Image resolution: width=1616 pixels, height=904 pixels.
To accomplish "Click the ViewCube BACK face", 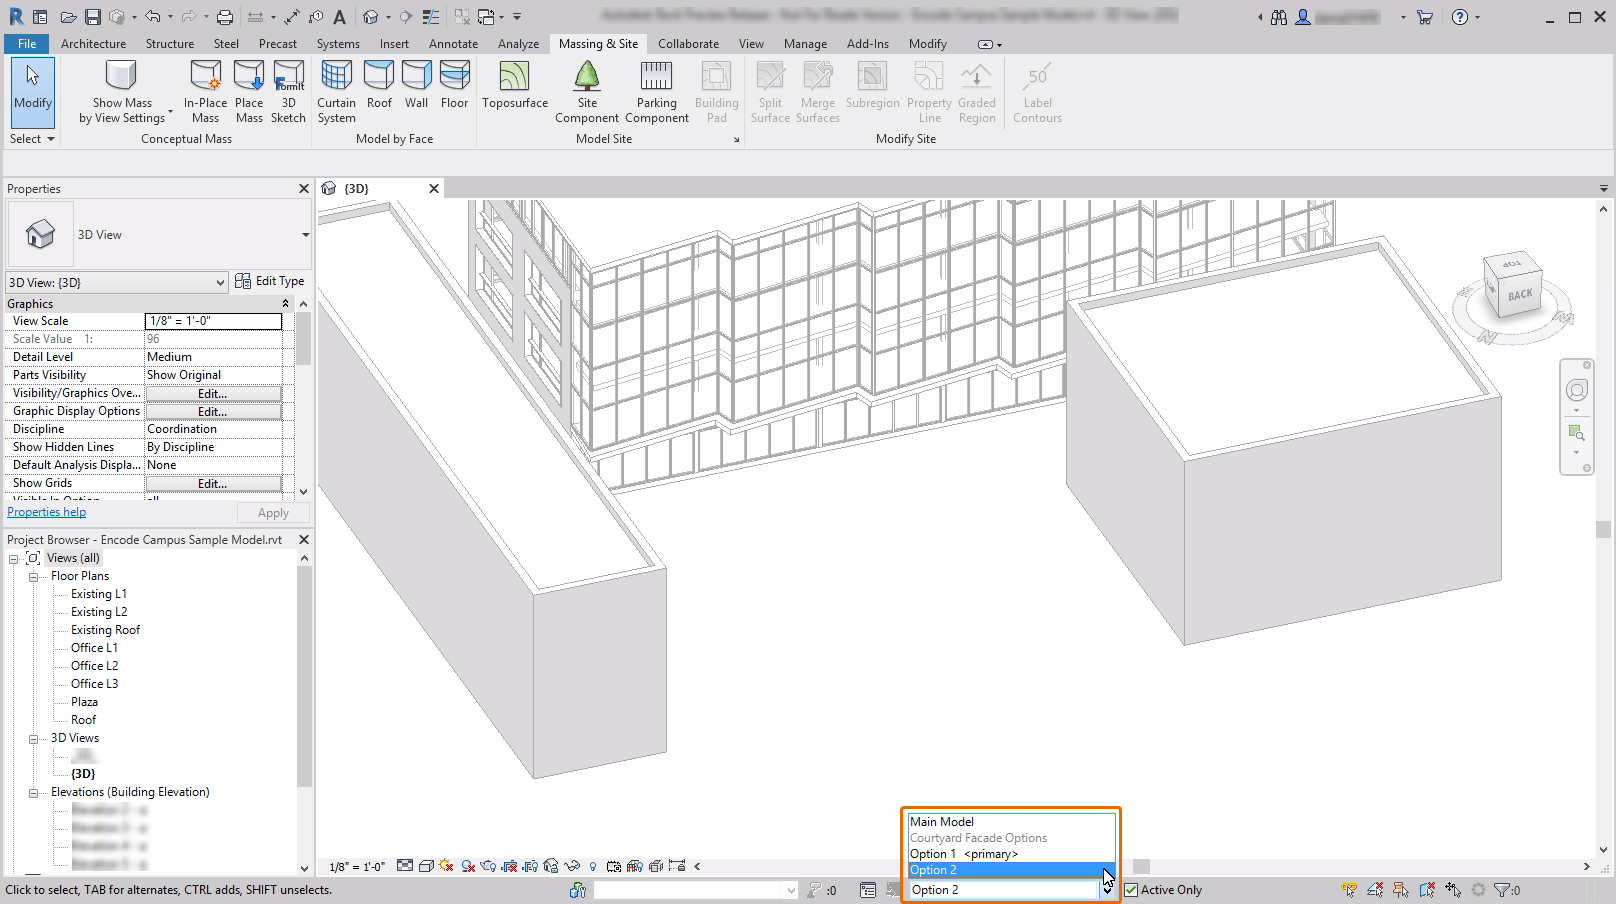I will (x=1519, y=294).
